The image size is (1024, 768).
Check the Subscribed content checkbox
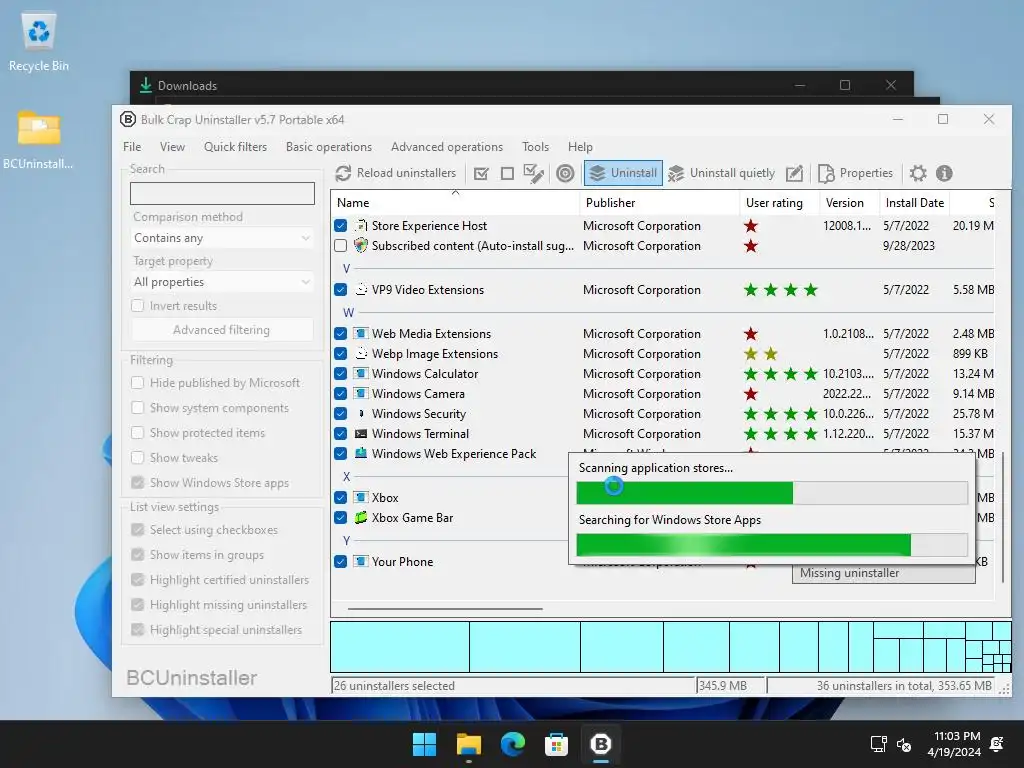click(x=340, y=246)
